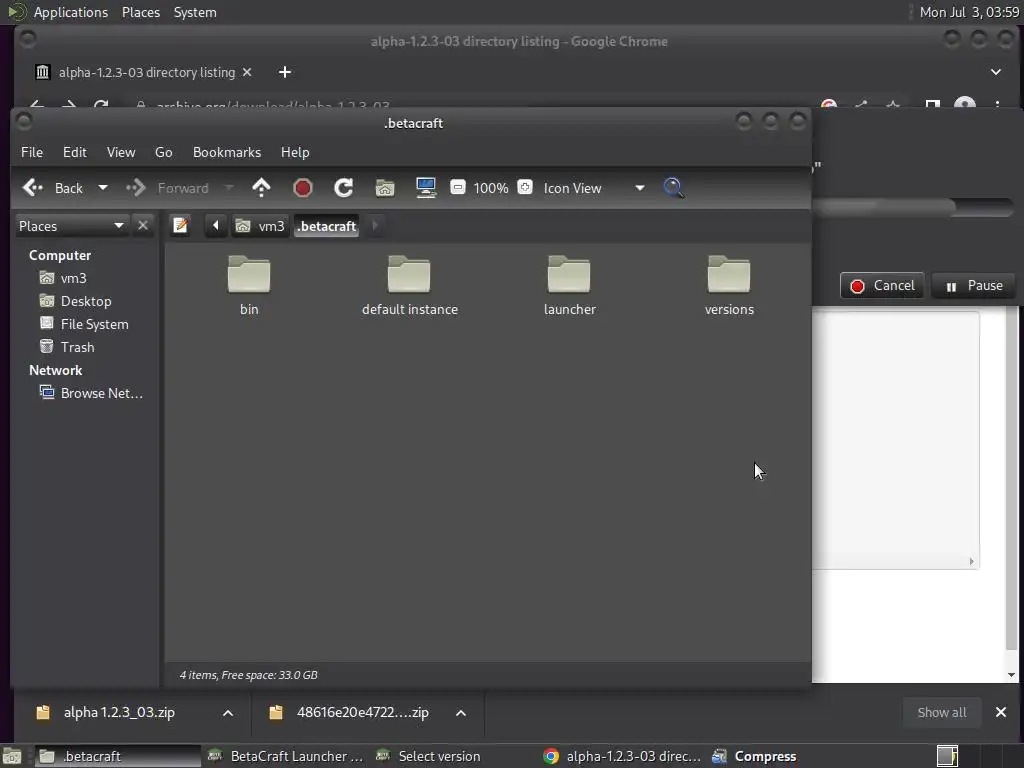Open the Places system menu
The image size is (1024, 768).
(x=140, y=12)
